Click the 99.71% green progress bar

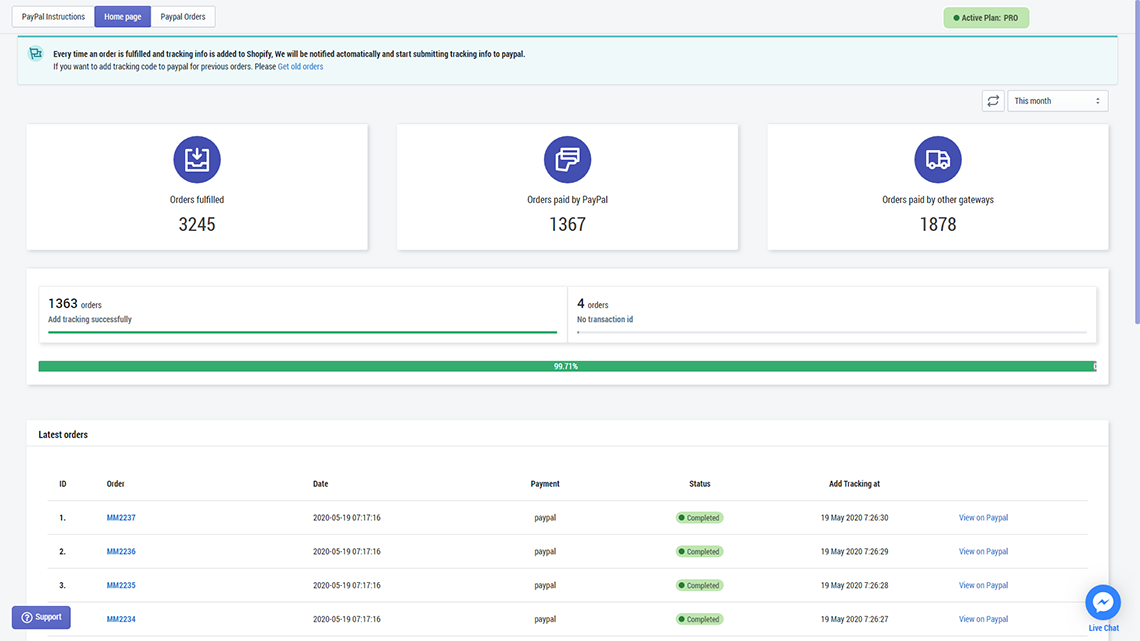click(567, 366)
